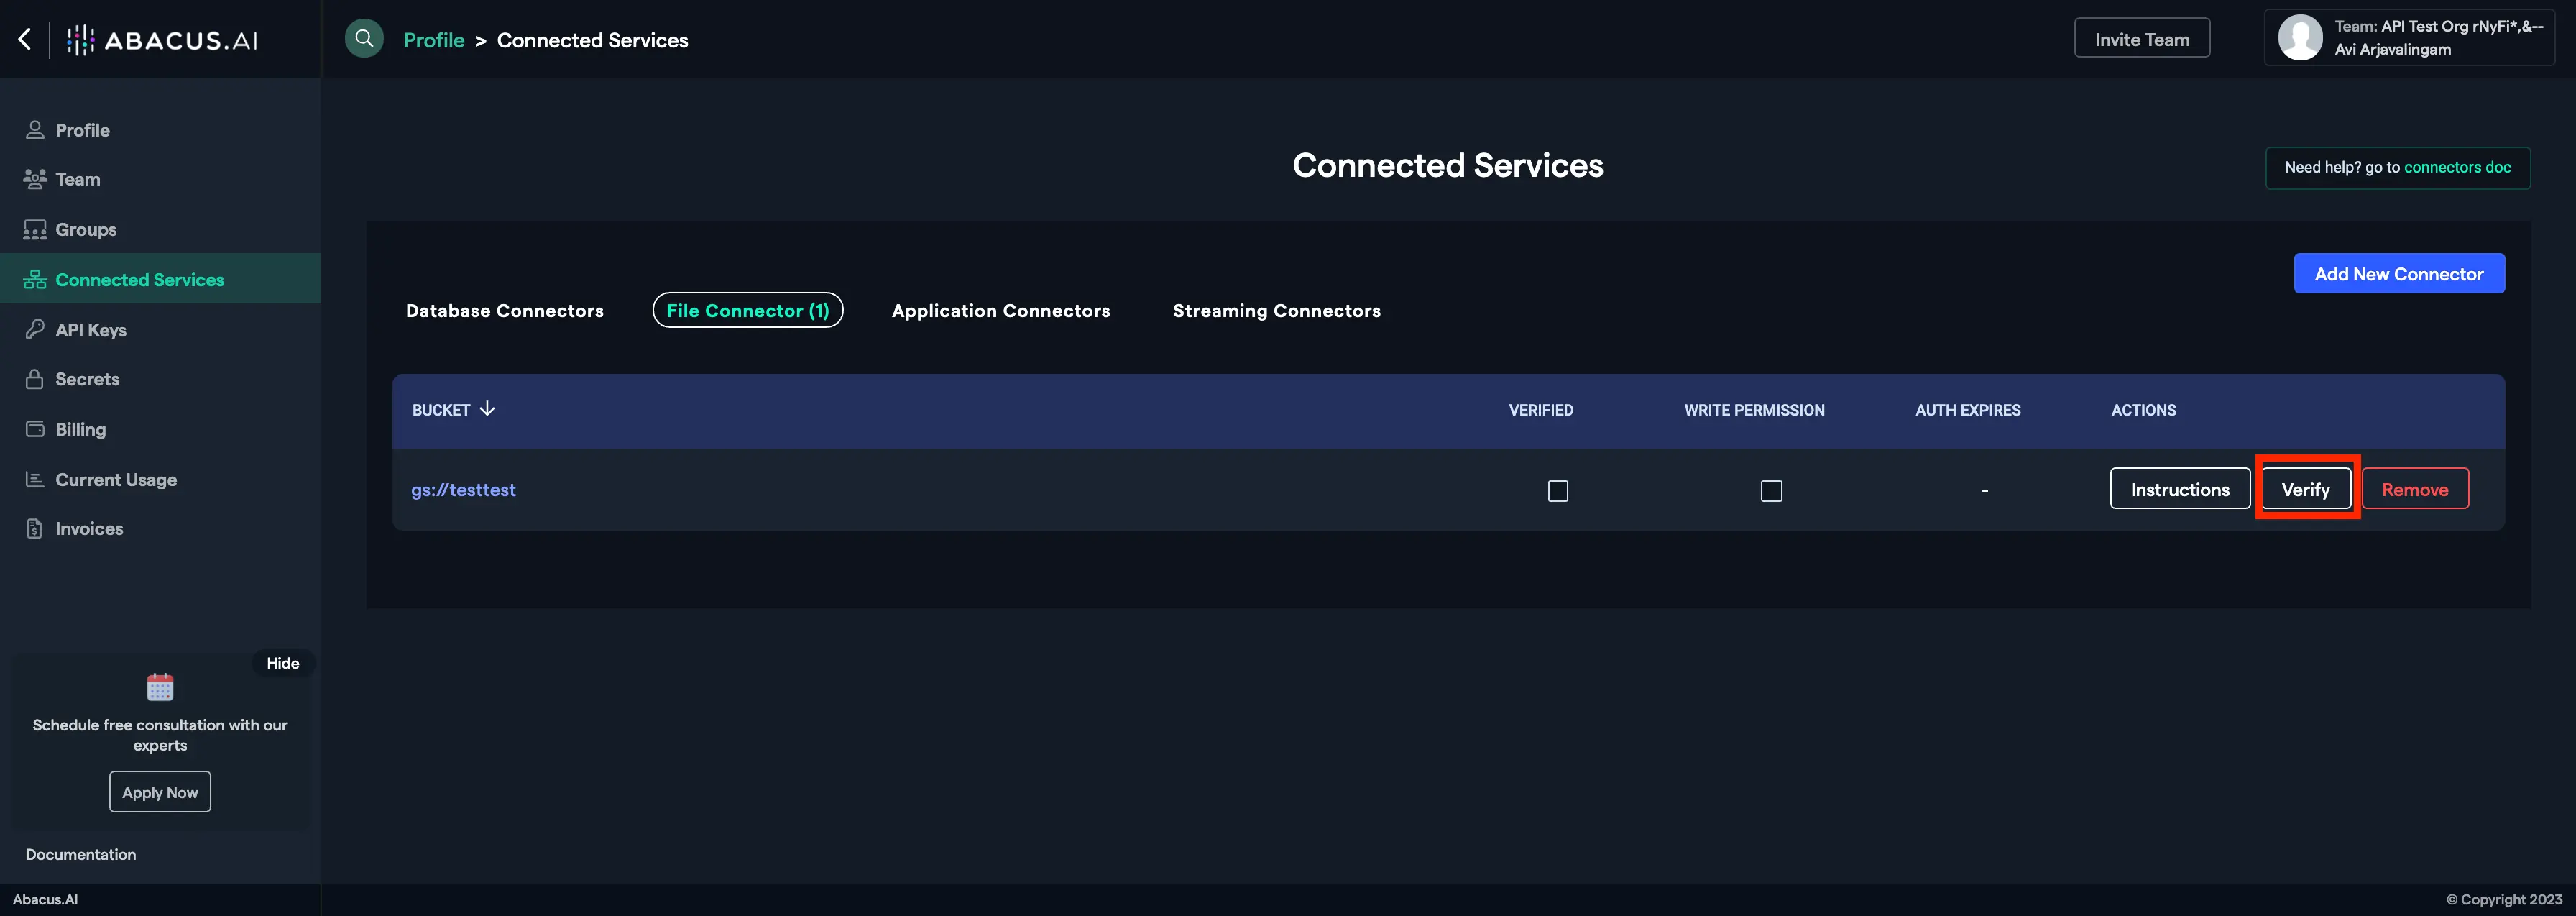Open the gs://testtest bucket link
2576x916 pixels.
coord(463,490)
